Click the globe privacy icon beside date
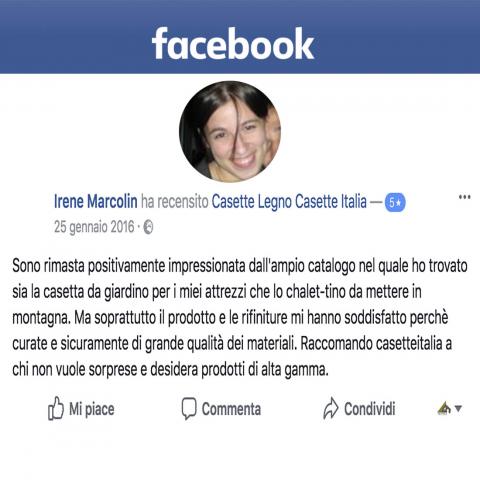The width and height of the screenshot is (480, 480). (x=148, y=228)
